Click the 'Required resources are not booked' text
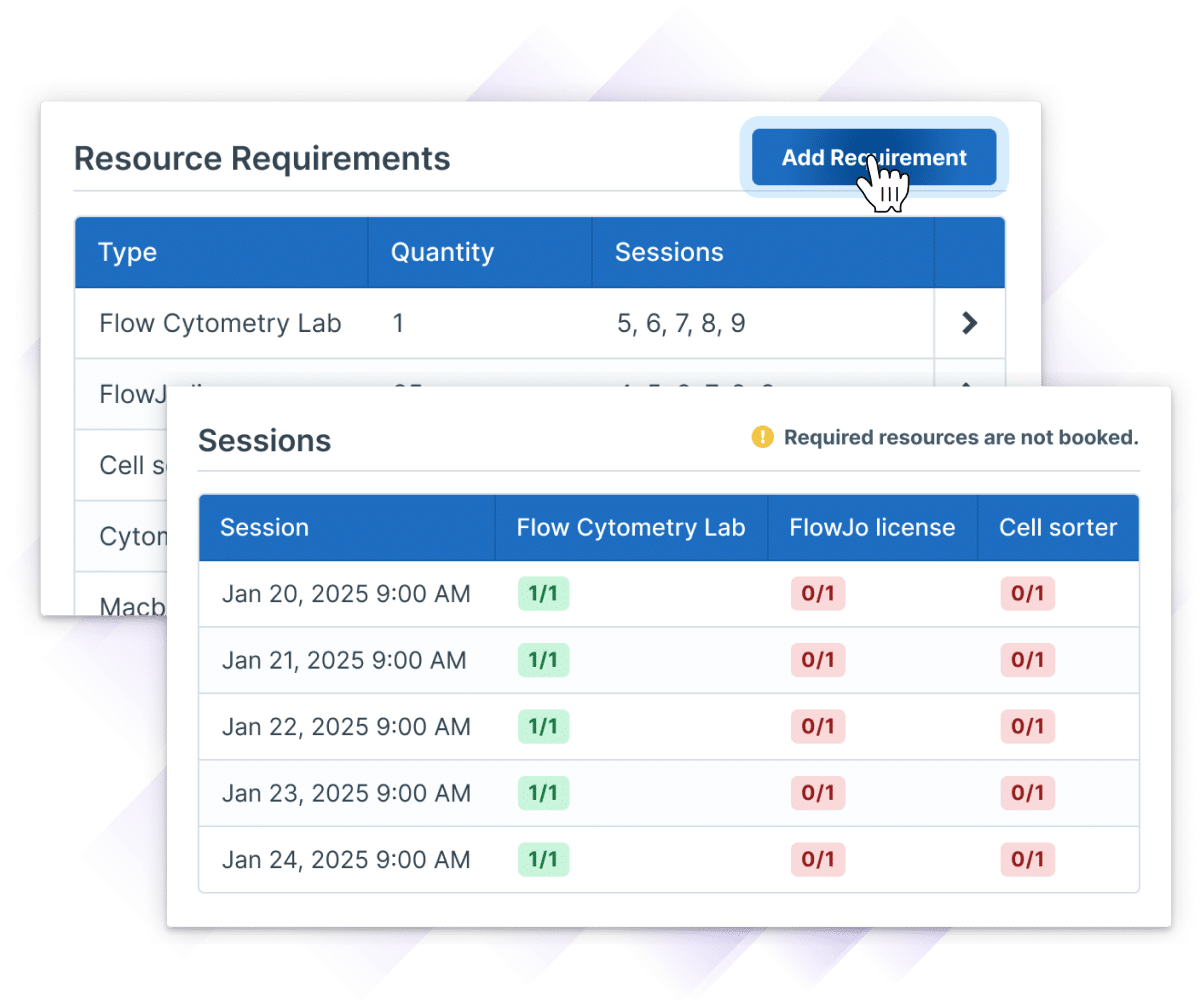1200x1008 pixels. pyautogui.click(x=960, y=437)
